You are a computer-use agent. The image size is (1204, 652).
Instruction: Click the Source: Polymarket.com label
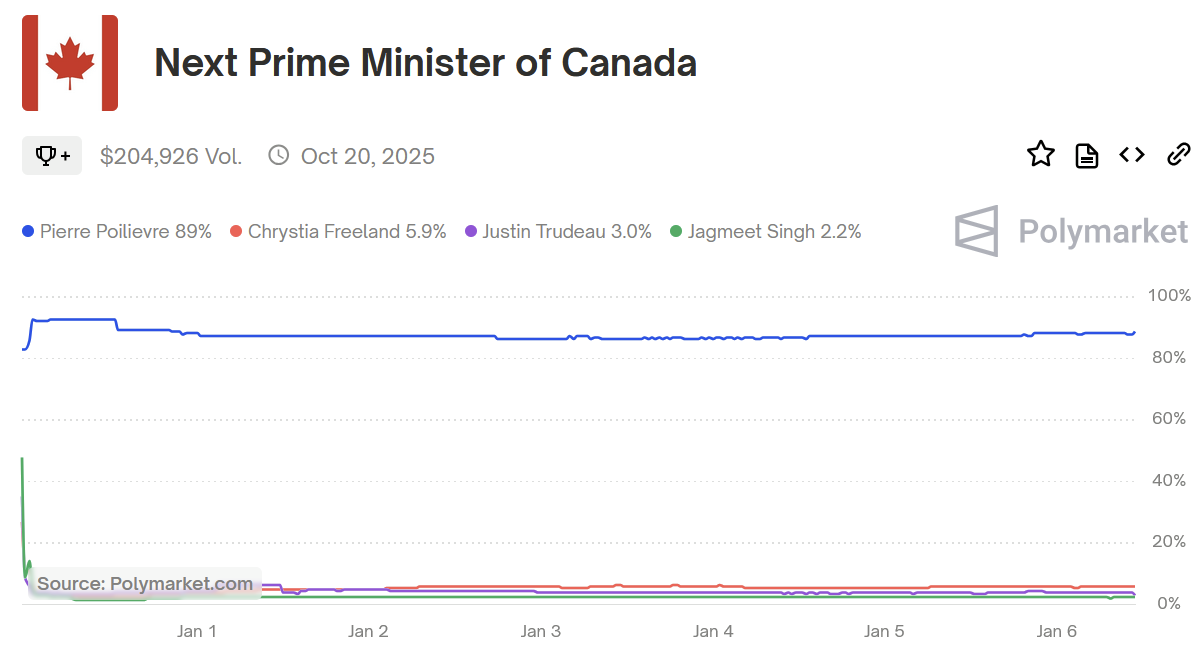tap(145, 584)
